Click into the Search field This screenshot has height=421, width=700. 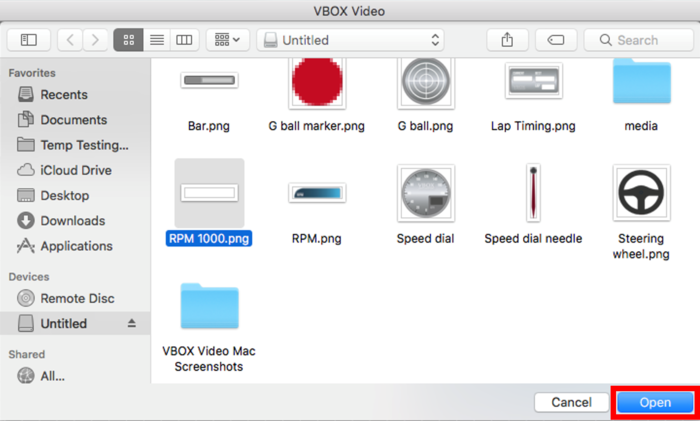point(638,40)
